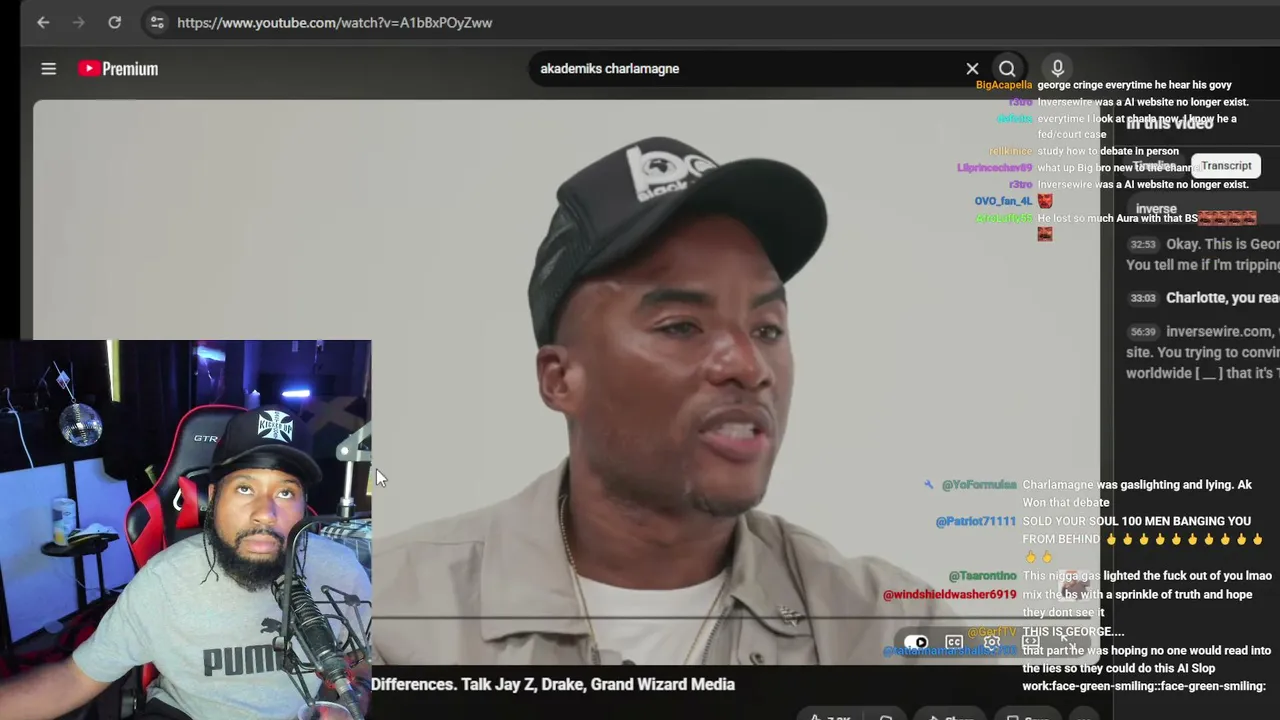Jump to the 33:03 transcript timestamp
The height and width of the screenshot is (720, 1280).
[1143, 298]
